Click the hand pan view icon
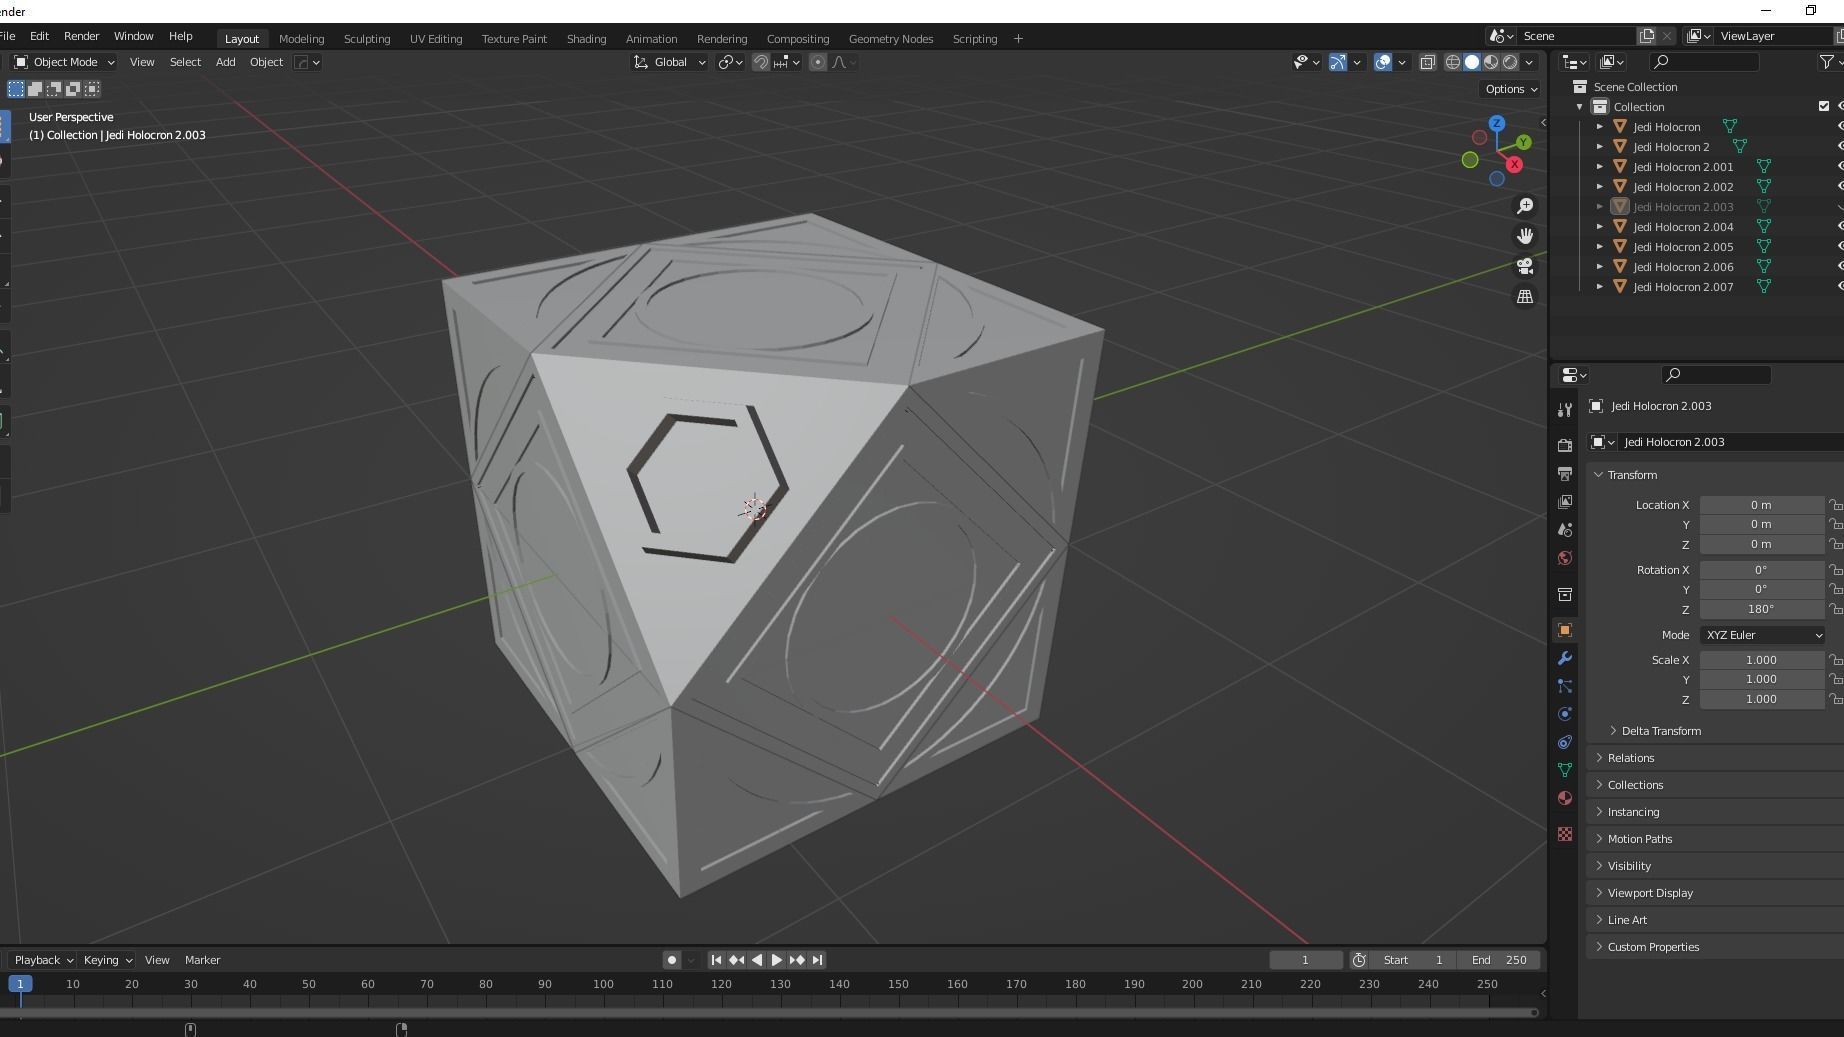This screenshot has height=1037, width=1844. 1525,236
